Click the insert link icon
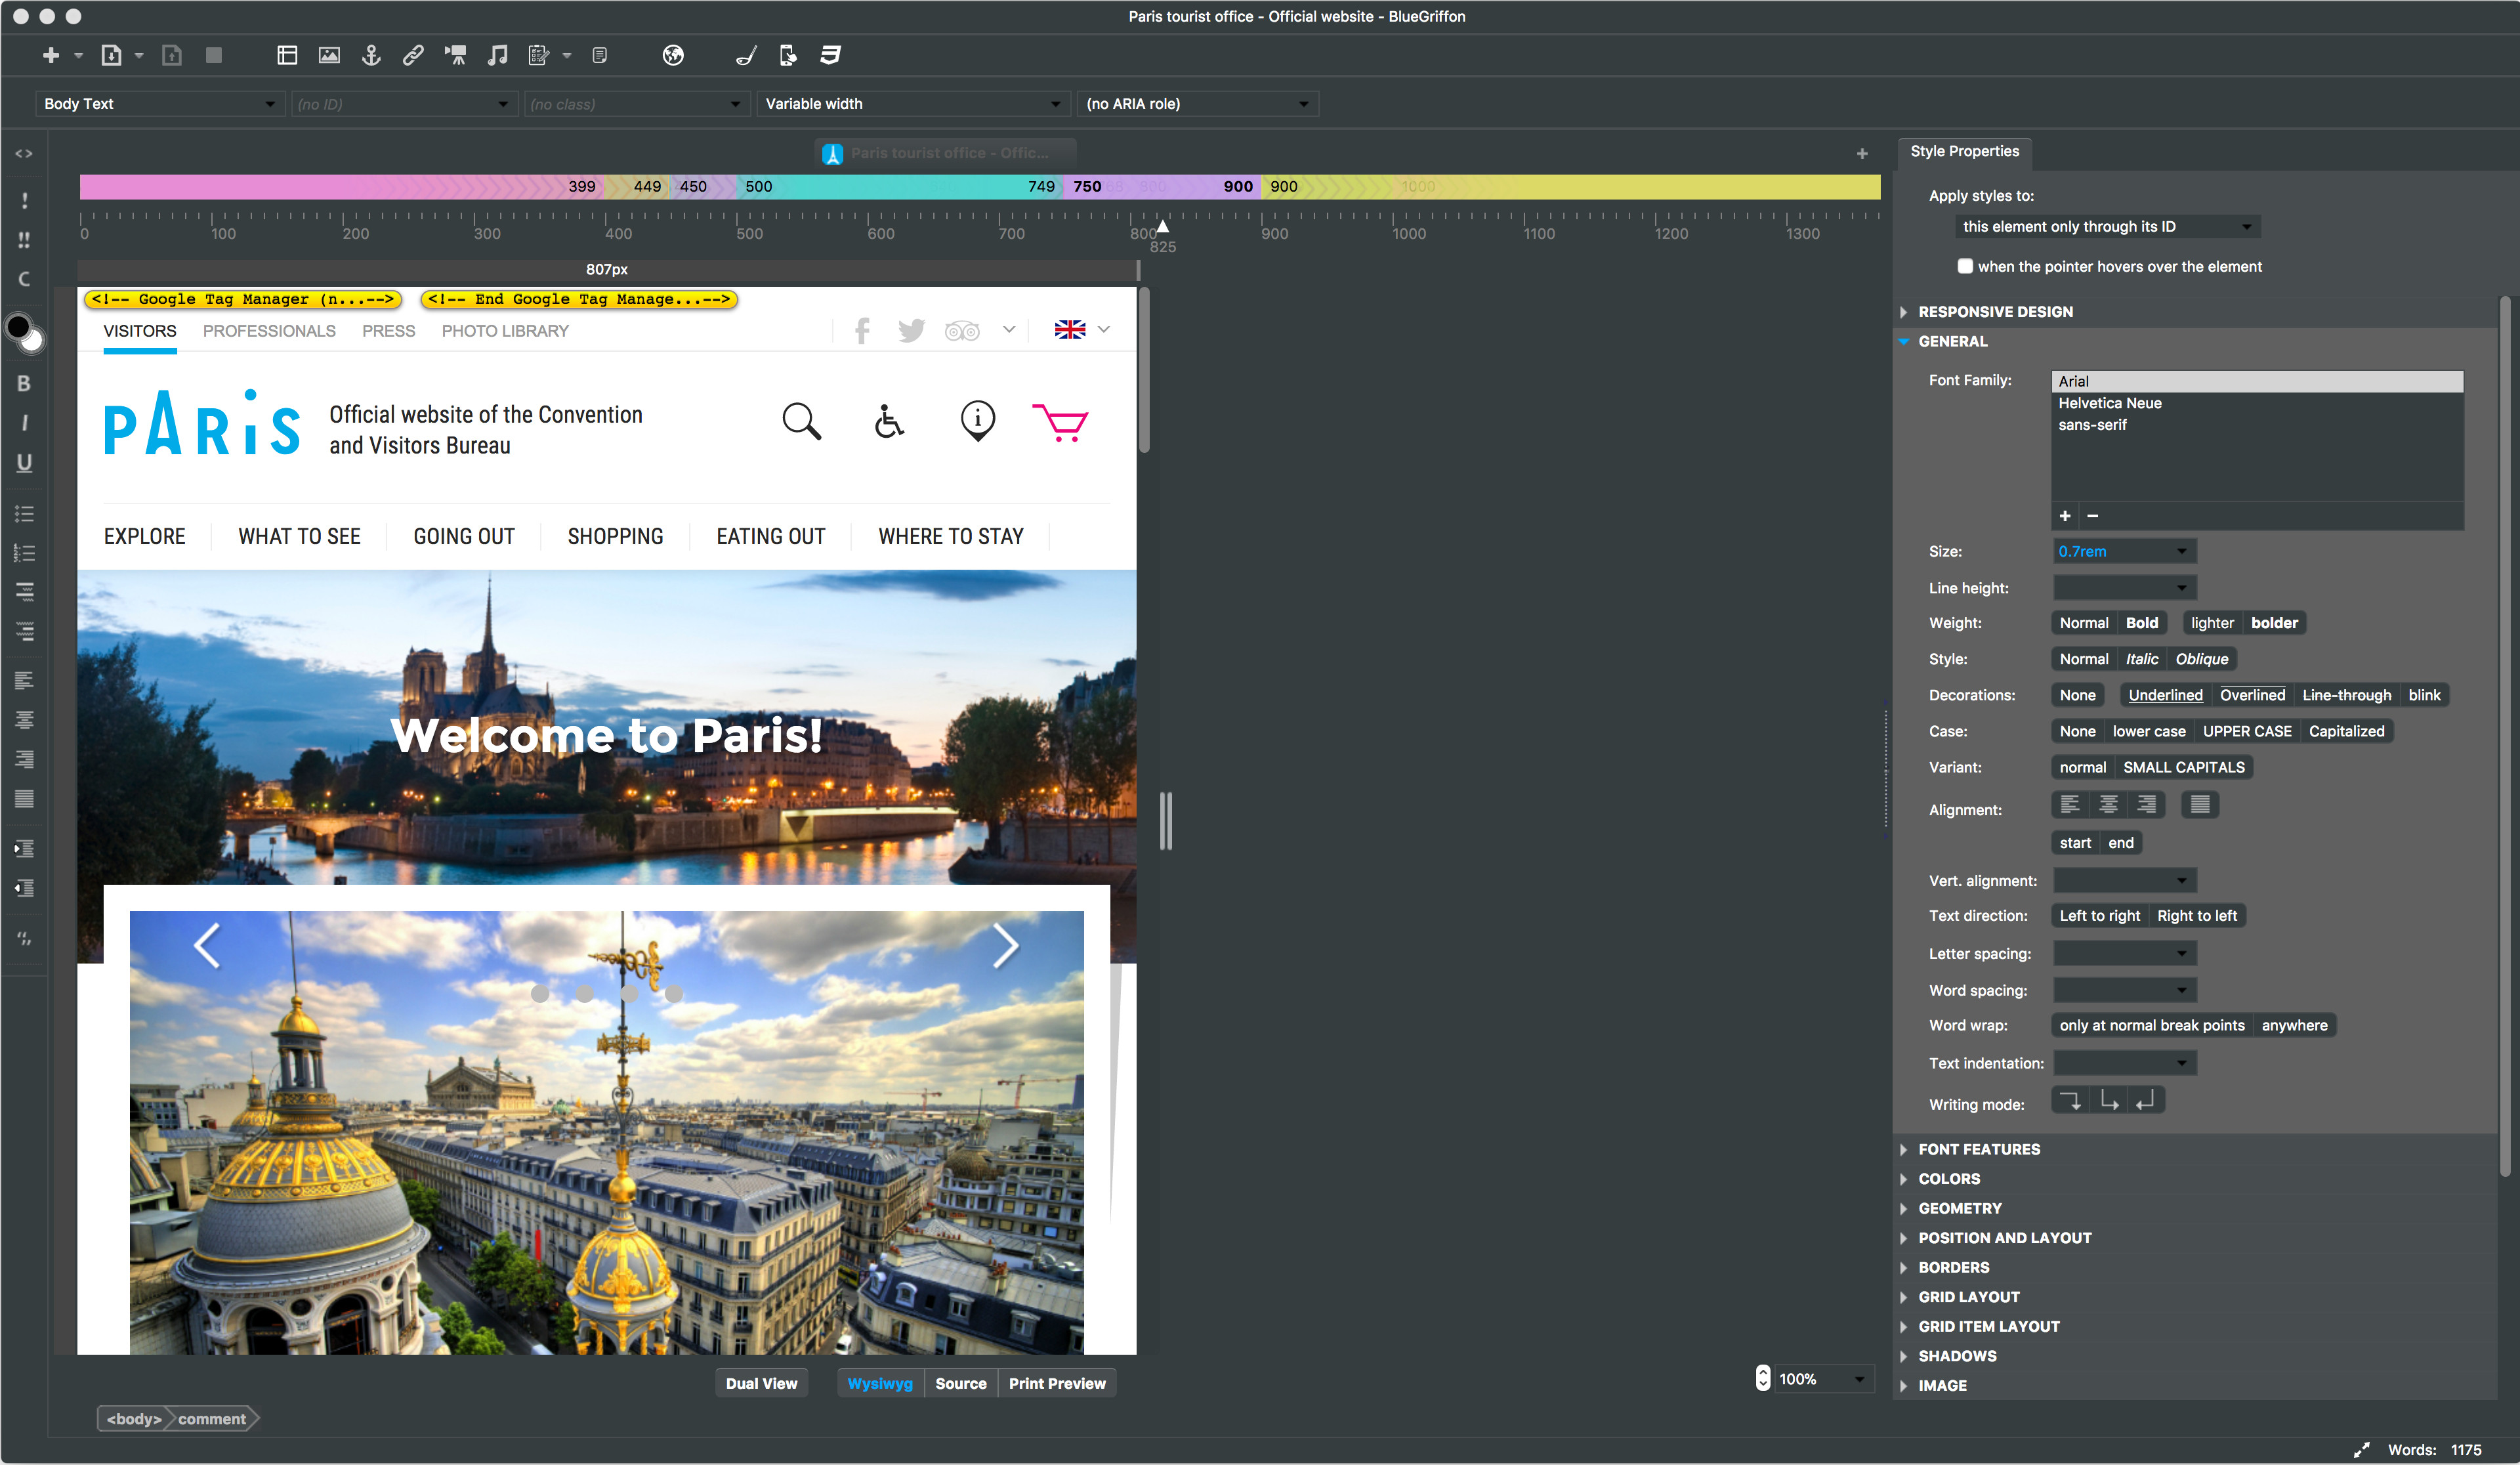The image size is (2520, 1465). pyautogui.click(x=413, y=56)
